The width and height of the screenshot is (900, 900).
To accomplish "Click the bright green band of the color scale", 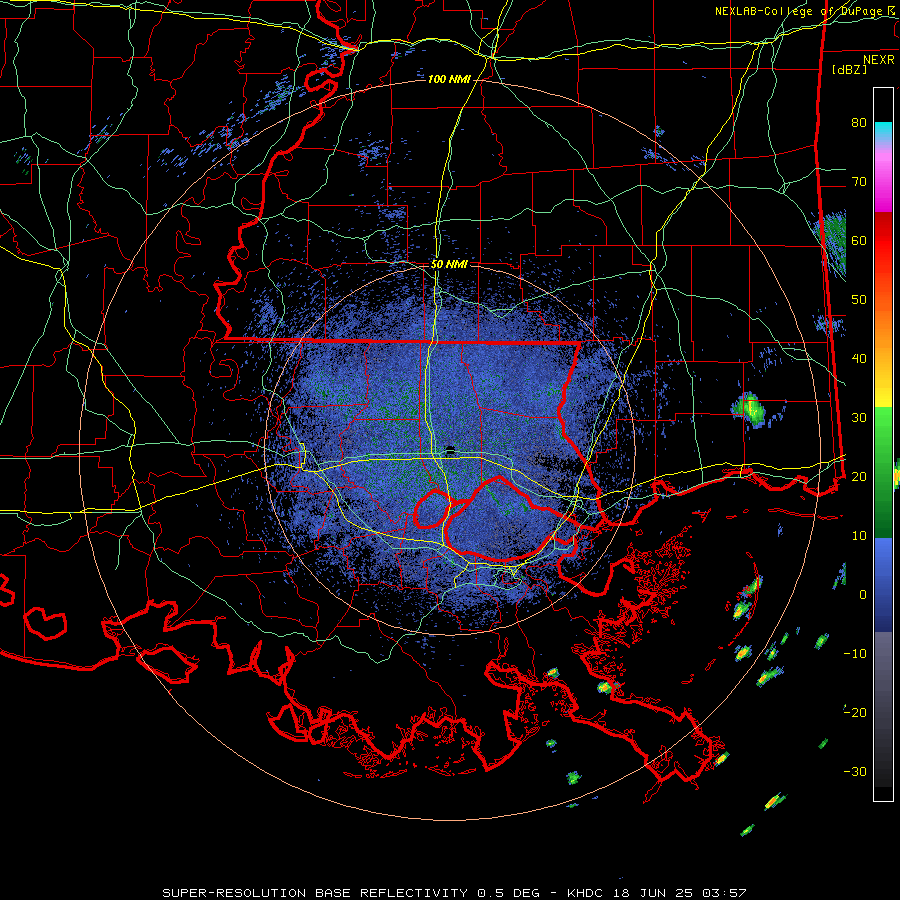I will [883, 428].
